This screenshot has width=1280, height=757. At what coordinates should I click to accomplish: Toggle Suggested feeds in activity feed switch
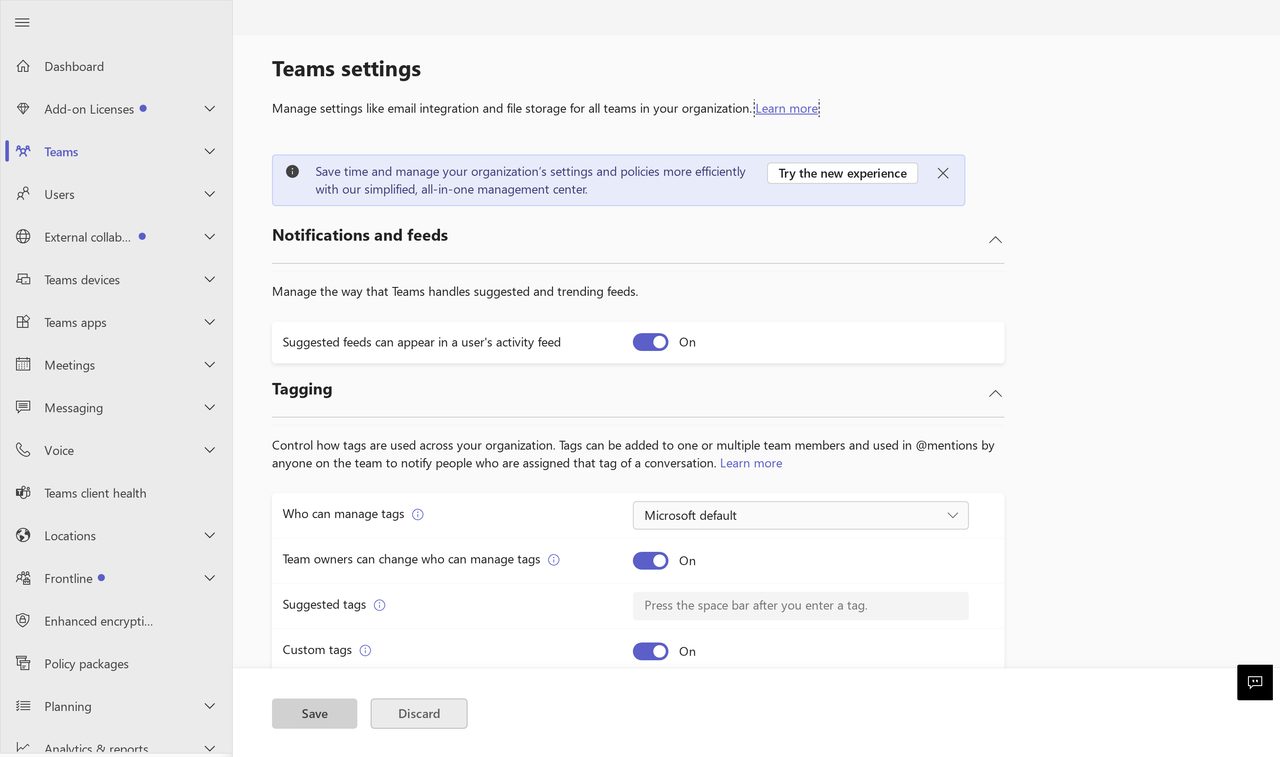coord(650,342)
